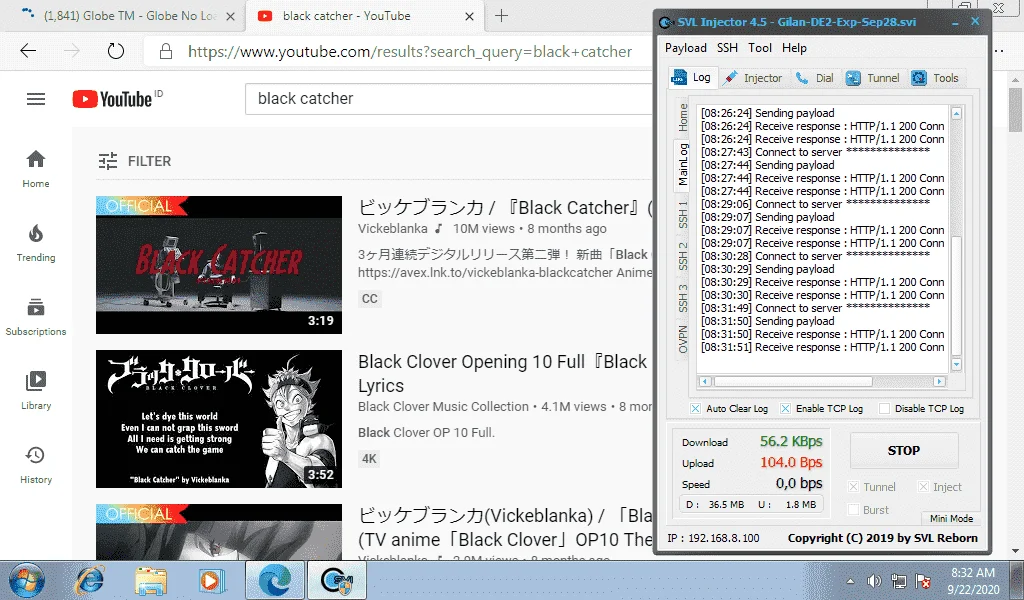Select the SSH 1 vertical tab
The width and height of the screenshot is (1024, 600).
pyautogui.click(x=683, y=215)
